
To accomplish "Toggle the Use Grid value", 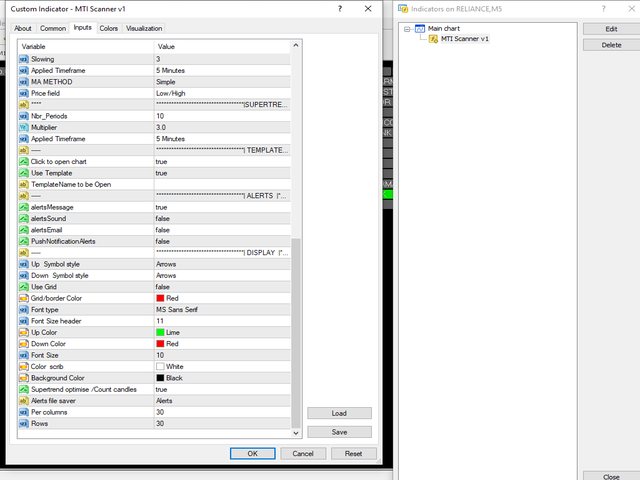I will [222, 286].
